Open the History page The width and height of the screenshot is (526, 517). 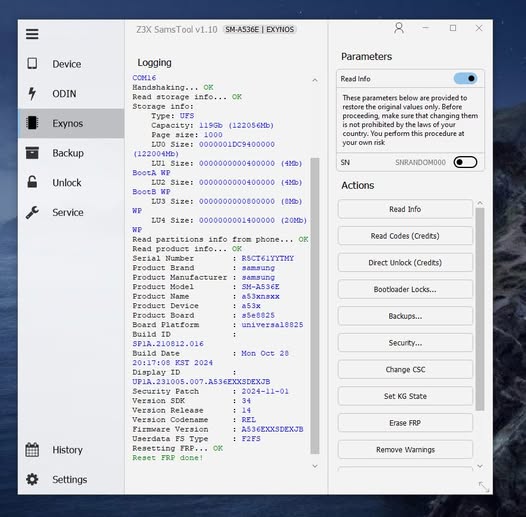[71, 450]
